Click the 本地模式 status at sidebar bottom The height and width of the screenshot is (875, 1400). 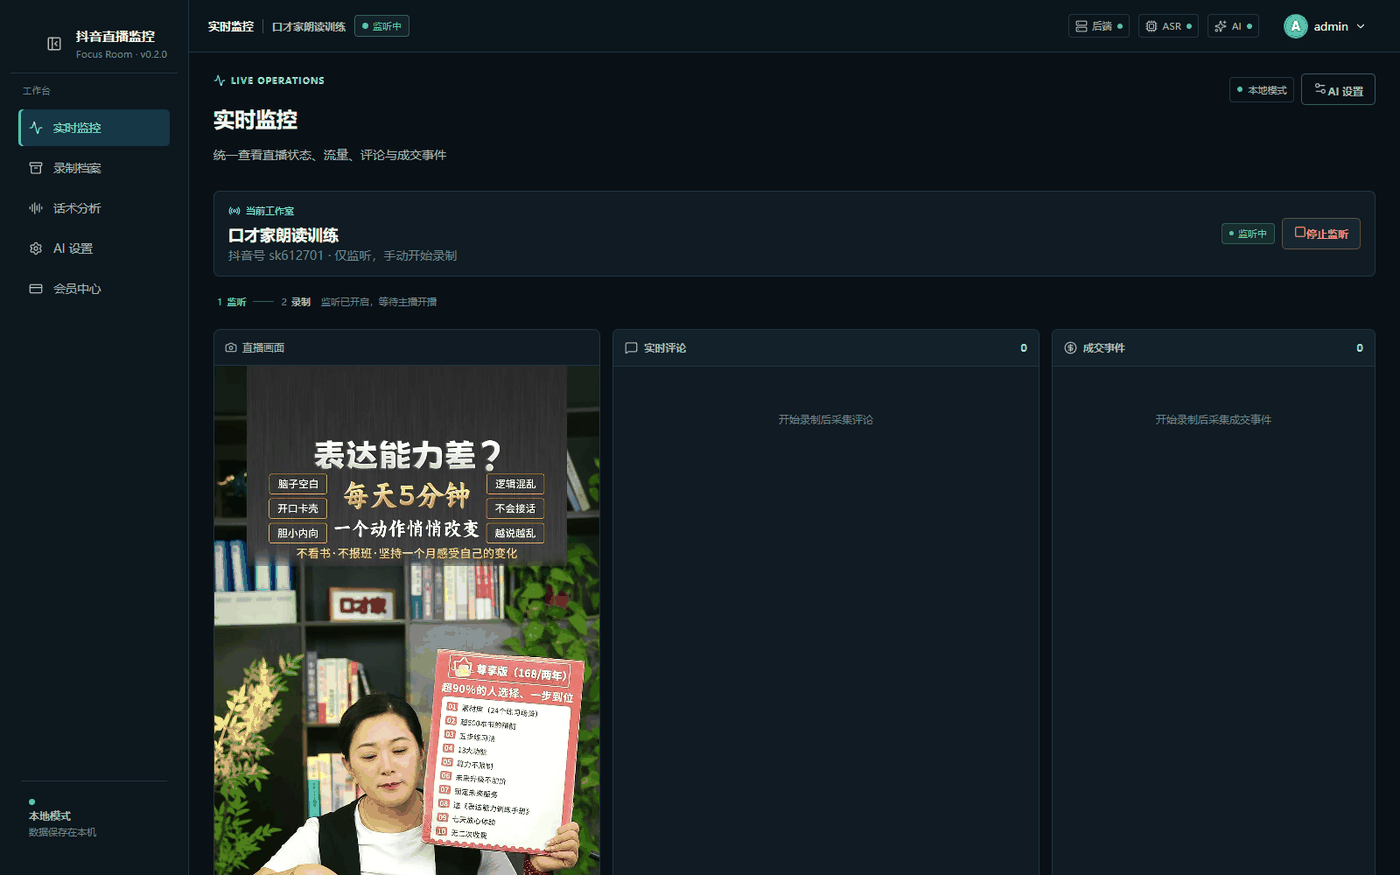click(50, 816)
